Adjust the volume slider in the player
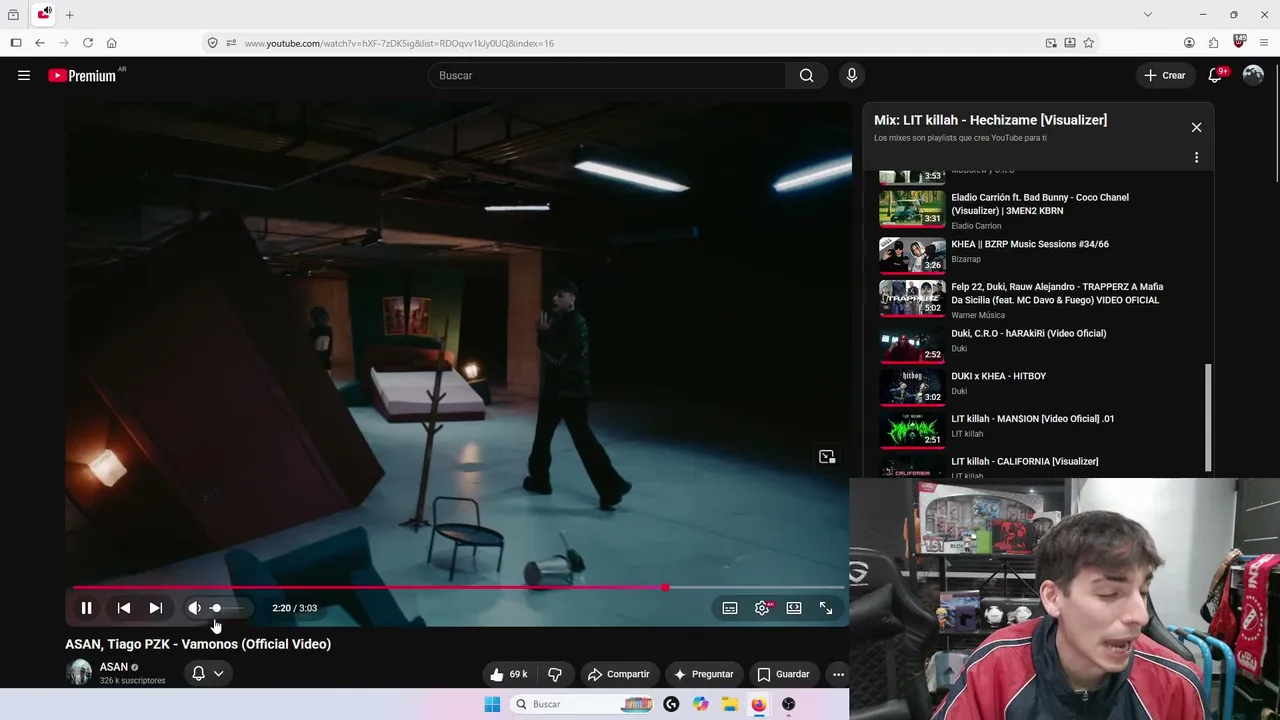The image size is (1280, 720). (228, 608)
